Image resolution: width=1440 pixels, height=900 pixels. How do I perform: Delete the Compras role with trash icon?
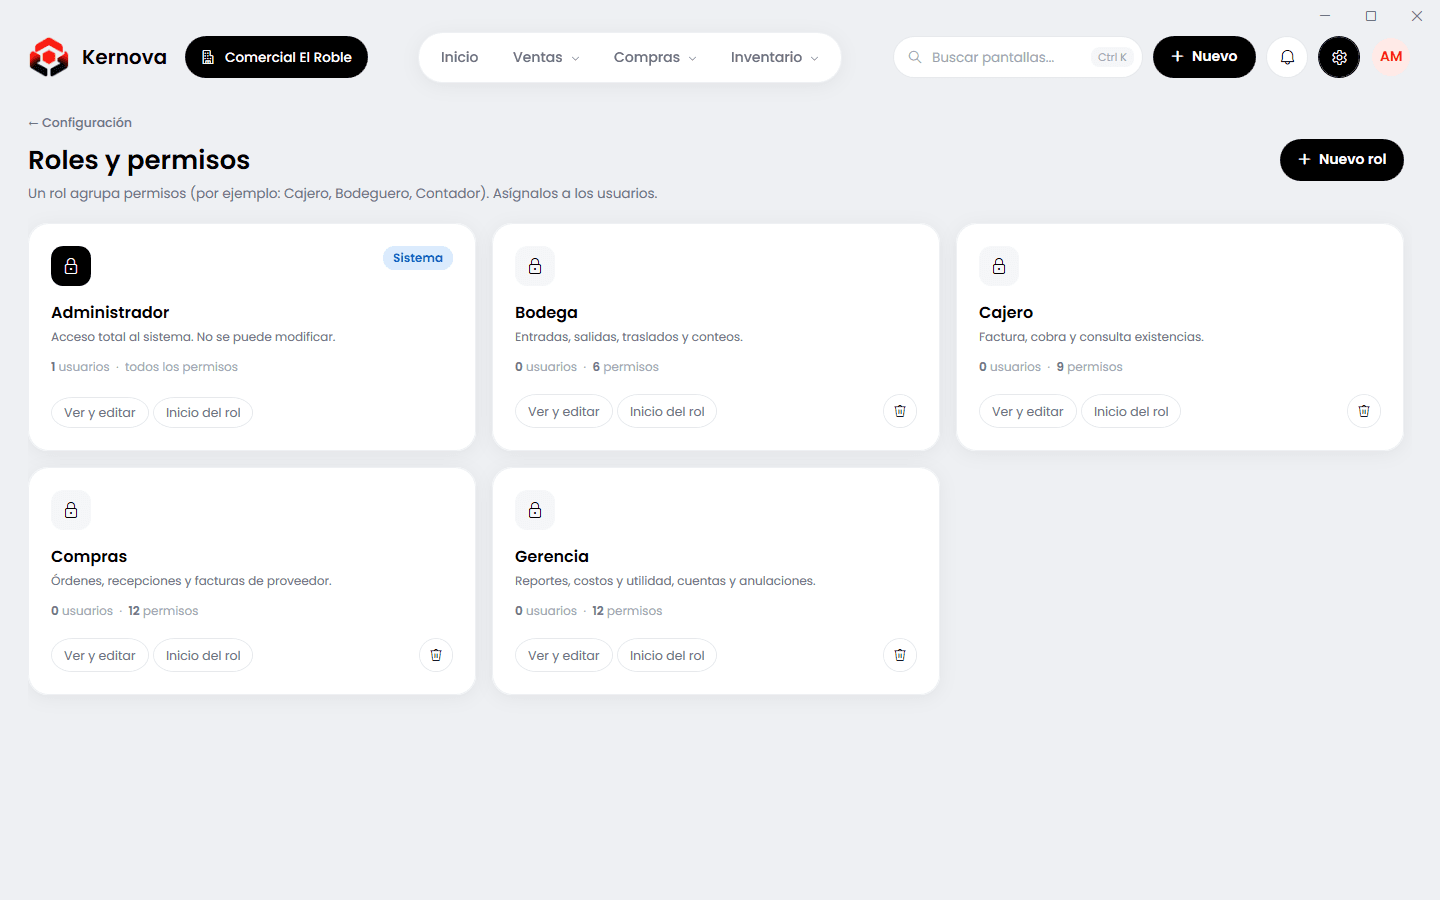tap(436, 655)
